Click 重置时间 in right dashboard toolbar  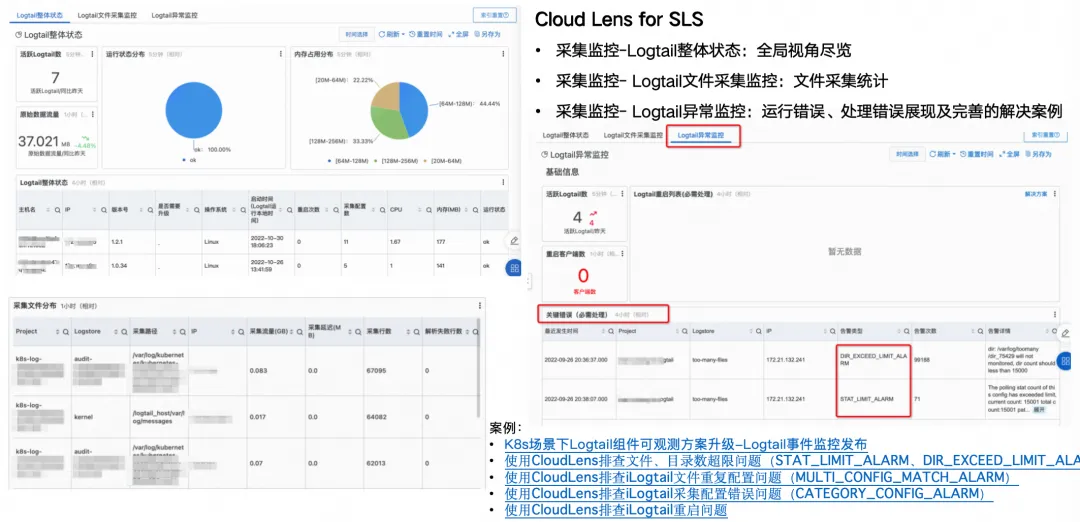coord(977,155)
